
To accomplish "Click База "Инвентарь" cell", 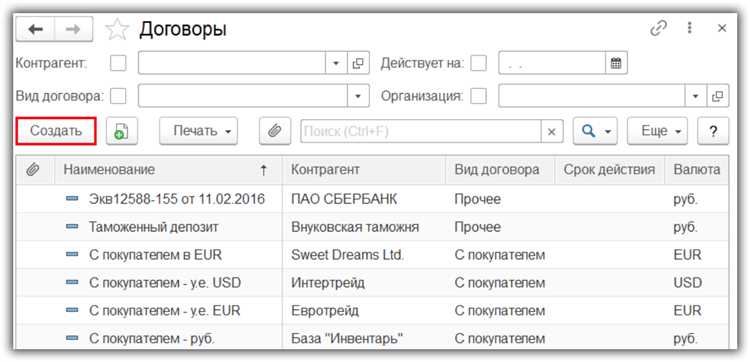I will pyautogui.click(x=347, y=339).
